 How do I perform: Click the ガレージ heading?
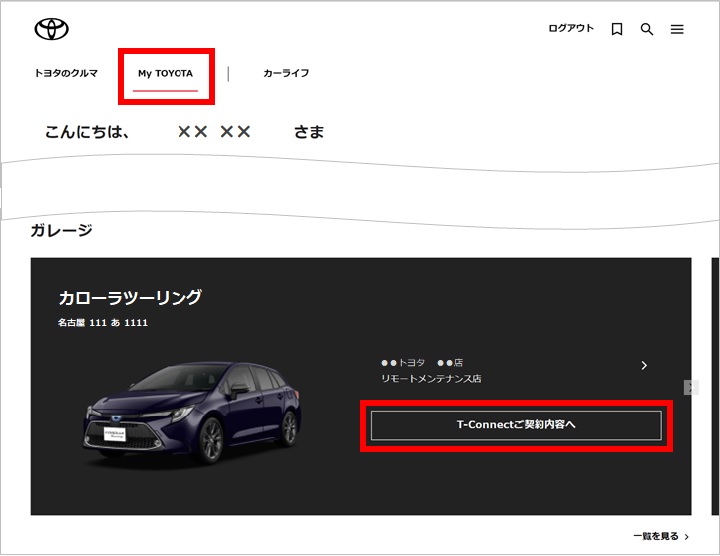(62, 230)
